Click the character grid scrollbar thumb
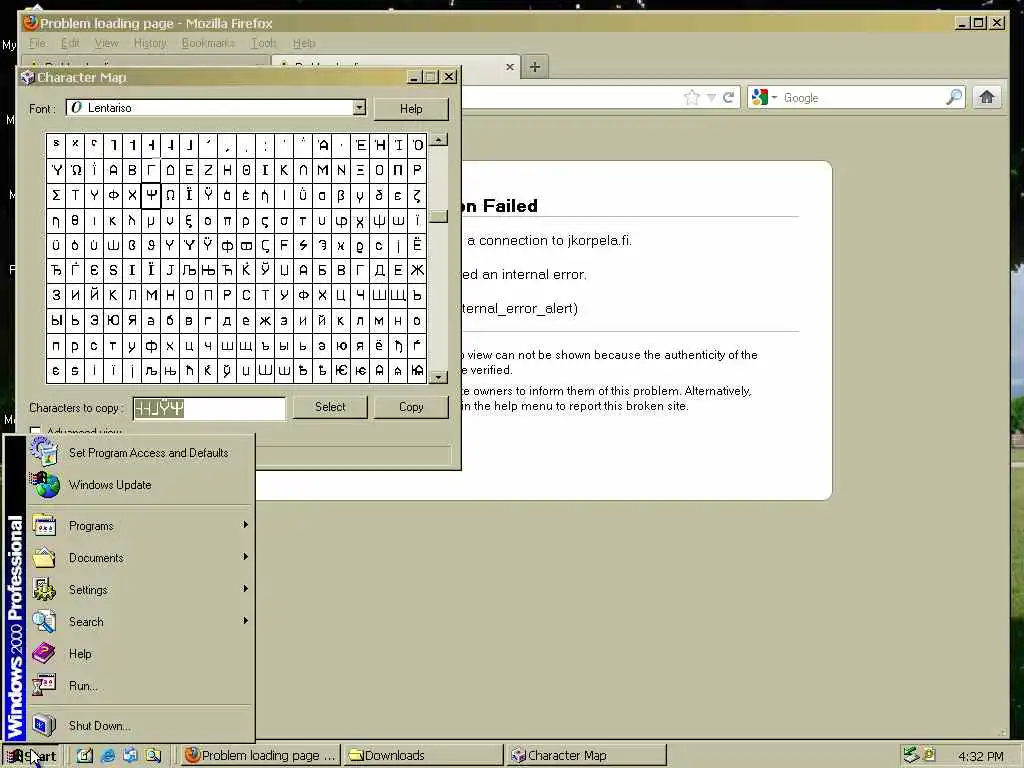 pyautogui.click(x=439, y=216)
